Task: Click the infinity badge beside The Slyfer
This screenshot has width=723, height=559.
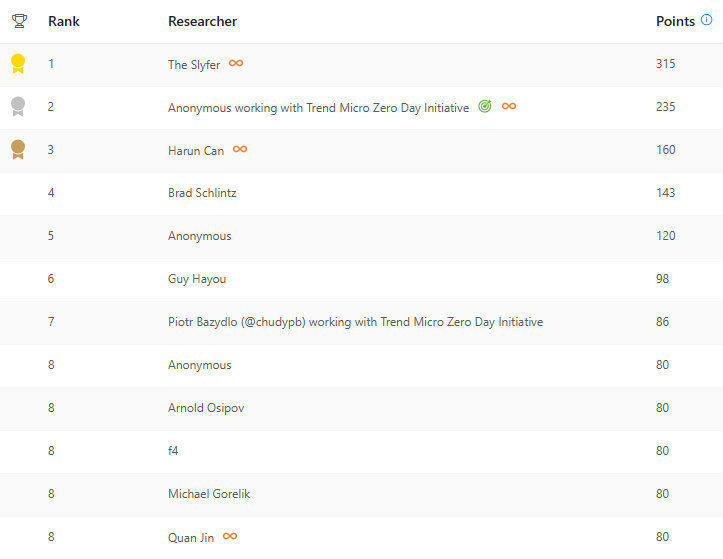Action: pos(236,64)
